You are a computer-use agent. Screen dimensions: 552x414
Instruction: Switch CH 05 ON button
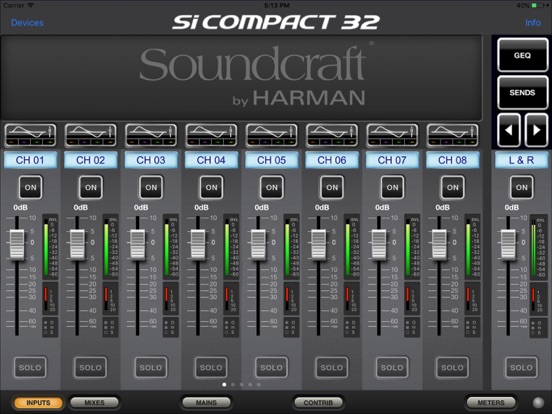click(271, 187)
